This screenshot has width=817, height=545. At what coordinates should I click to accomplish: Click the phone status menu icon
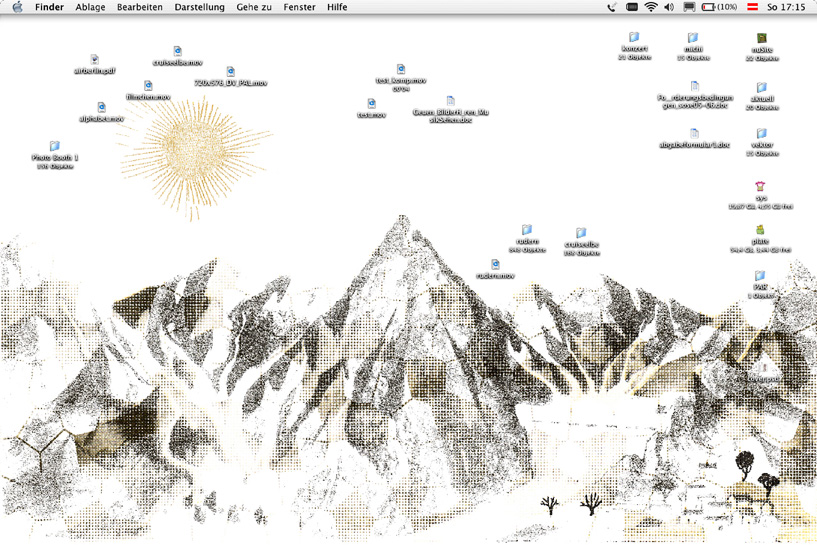pyautogui.click(x=611, y=7)
